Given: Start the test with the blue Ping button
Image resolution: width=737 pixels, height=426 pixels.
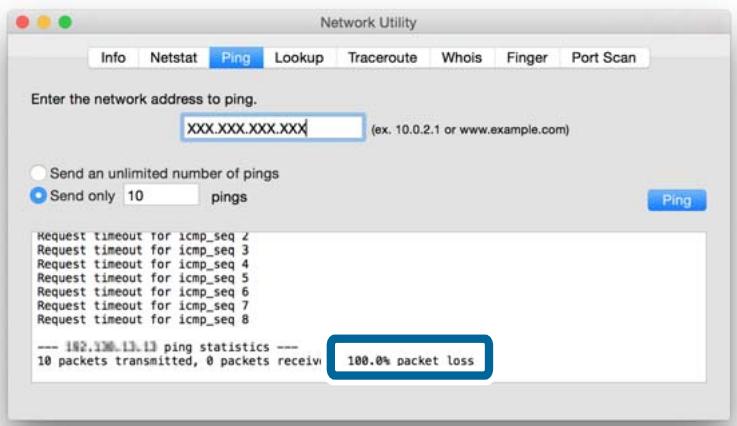Looking at the screenshot, I should click(x=677, y=200).
